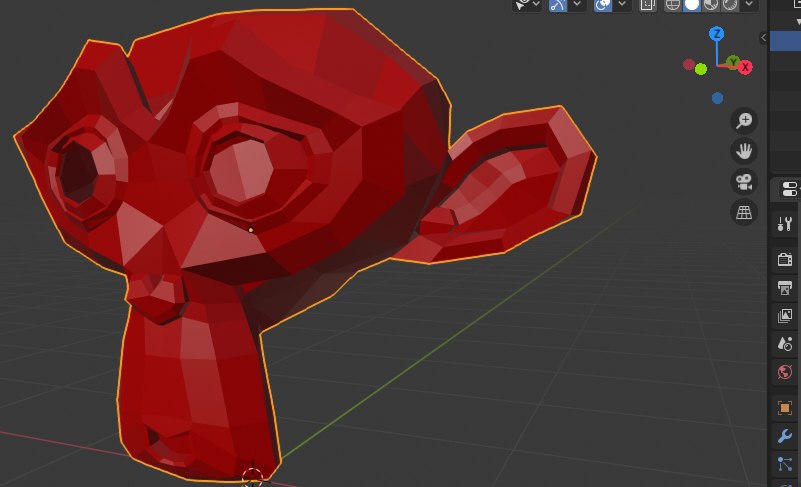Click the Move view hand icon
The image size is (801, 487).
[744, 151]
